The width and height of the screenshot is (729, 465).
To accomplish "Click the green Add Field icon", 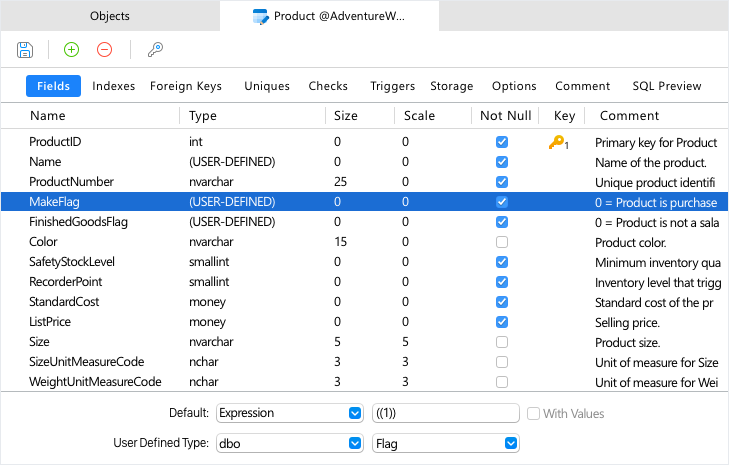I will click(x=71, y=50).
